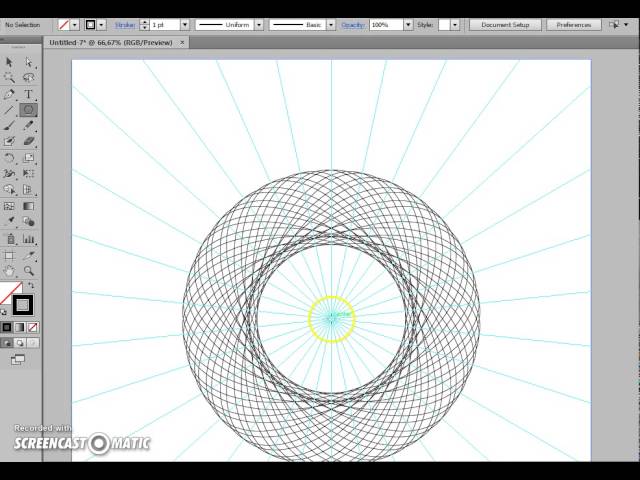Select the Pen tool
The image size is (640, 480).
click(x=9, y=94)
